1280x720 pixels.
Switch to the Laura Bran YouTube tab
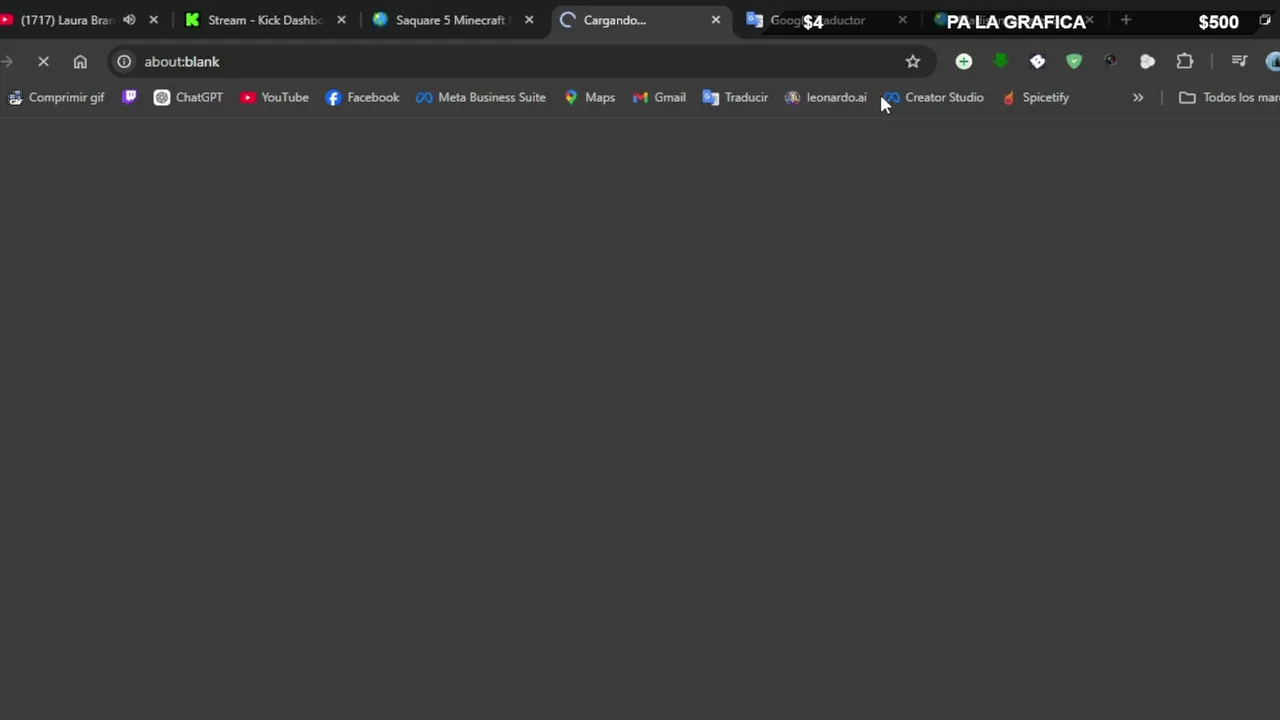[x=66, y=20]
